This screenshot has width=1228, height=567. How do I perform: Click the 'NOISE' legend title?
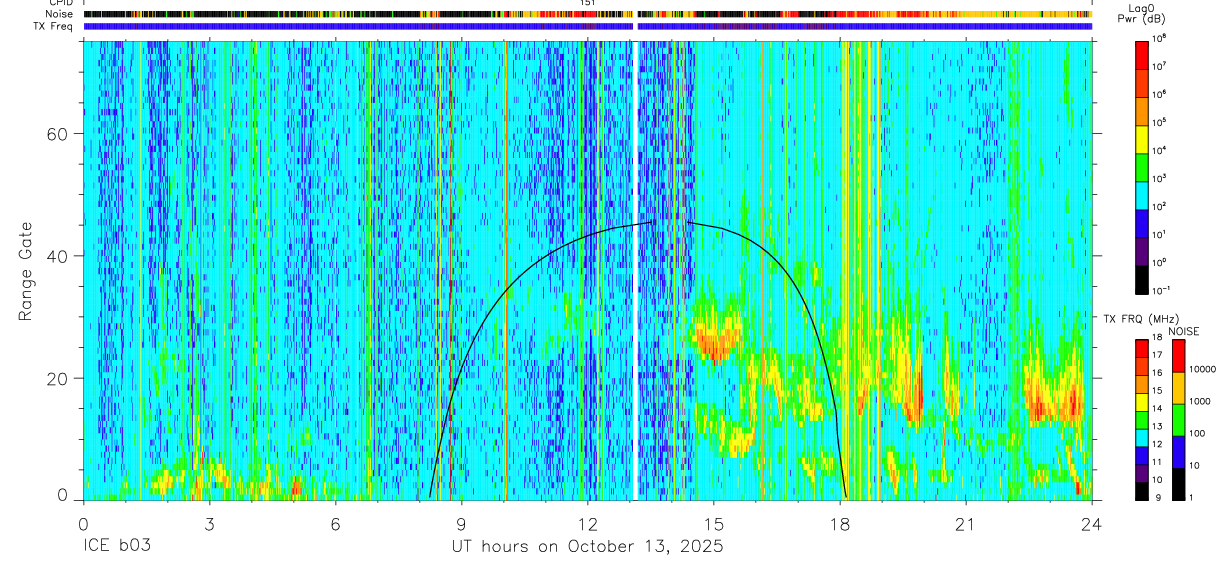(x=1184, y=331)
